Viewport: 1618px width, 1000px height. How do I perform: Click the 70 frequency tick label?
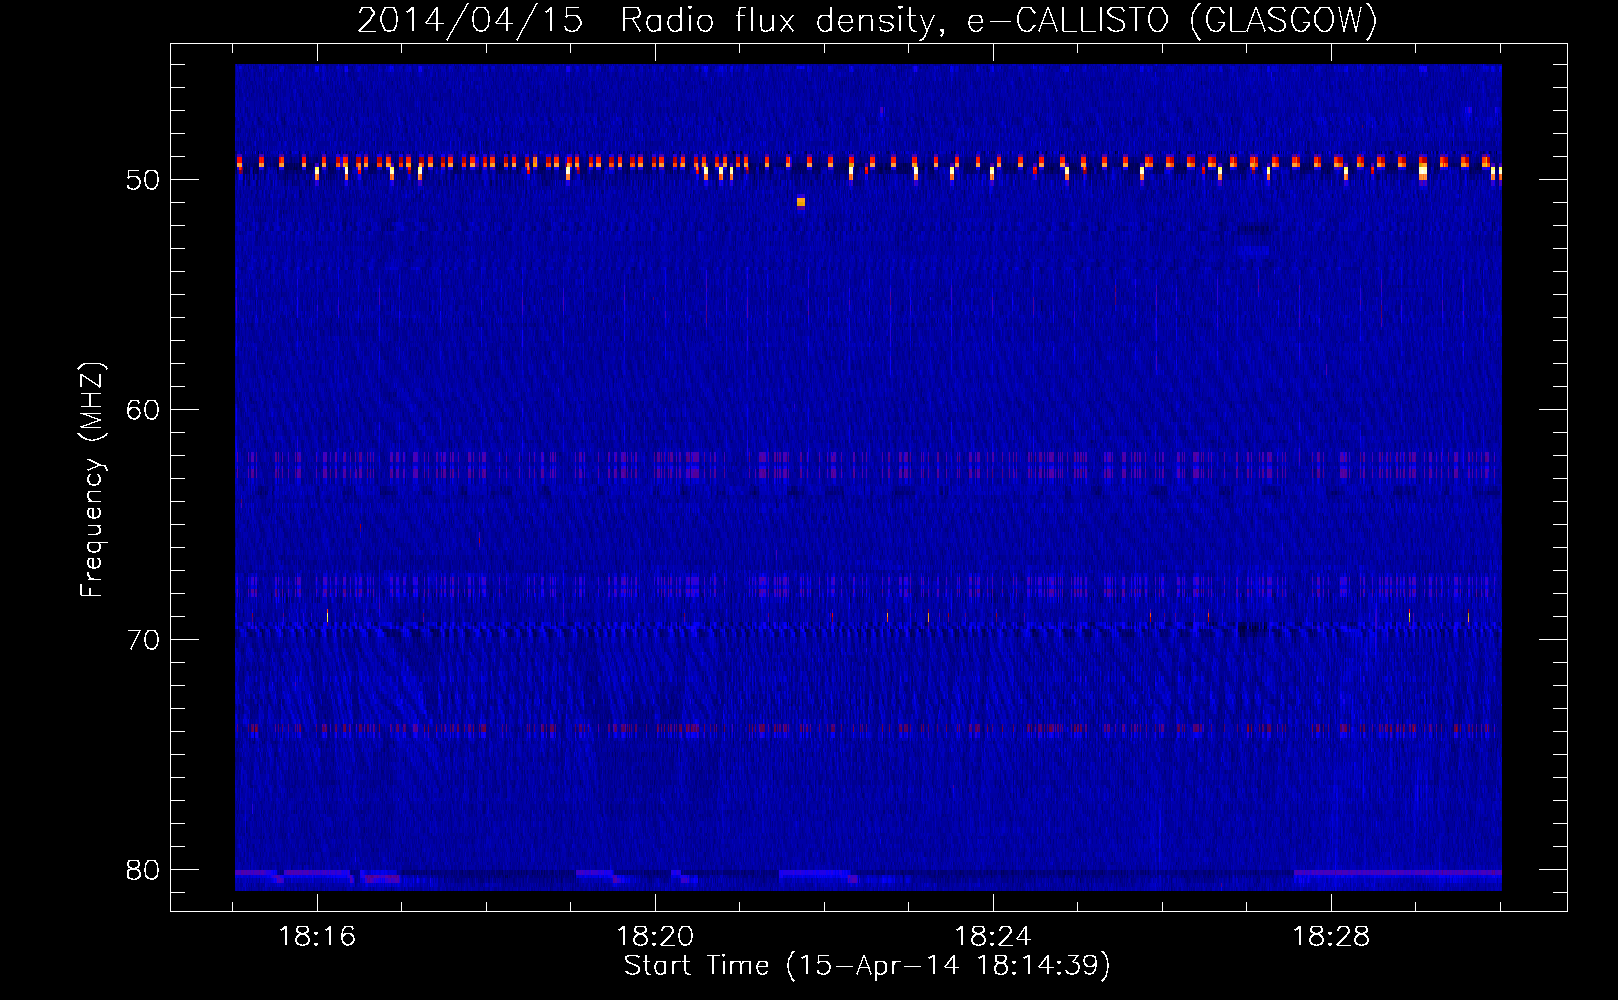pos(143,640)
